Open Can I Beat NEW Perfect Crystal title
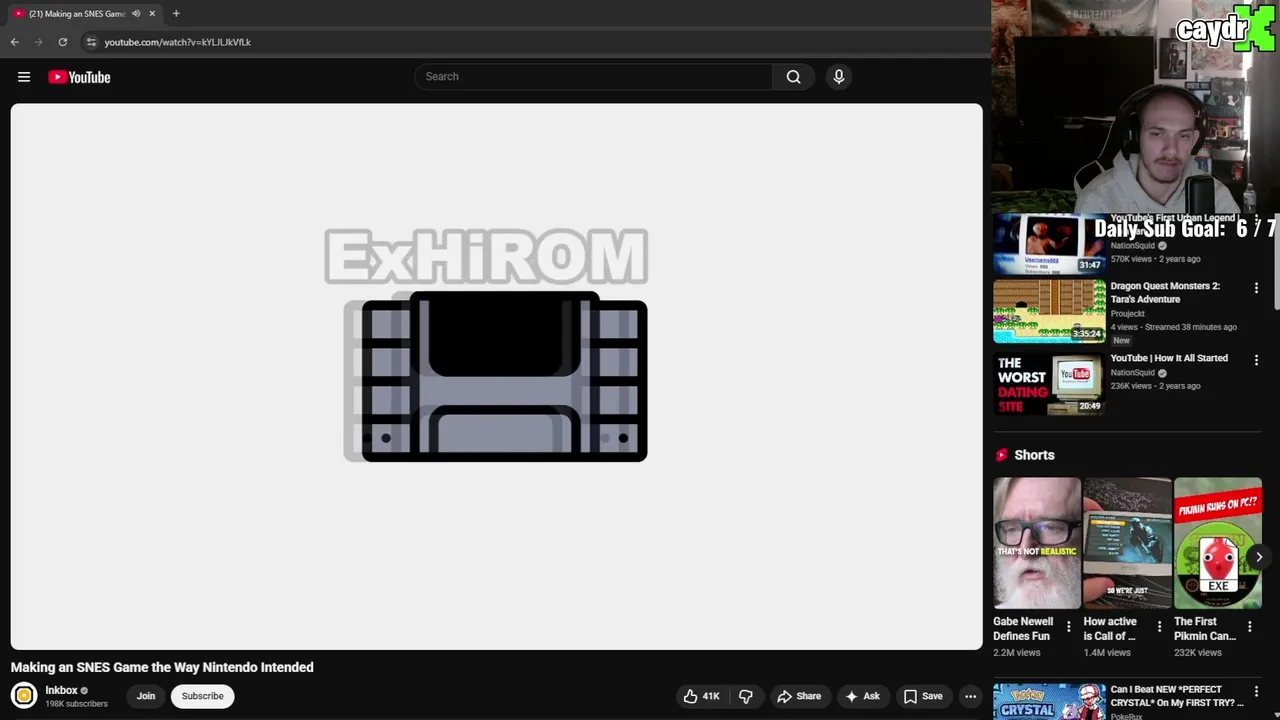1280x720 pixels. (1177, 696)
